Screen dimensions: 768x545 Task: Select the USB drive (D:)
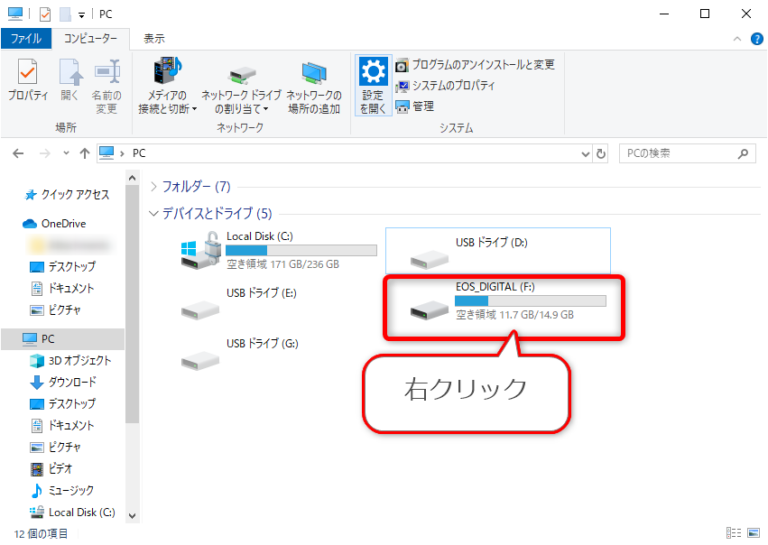point(498,250)
